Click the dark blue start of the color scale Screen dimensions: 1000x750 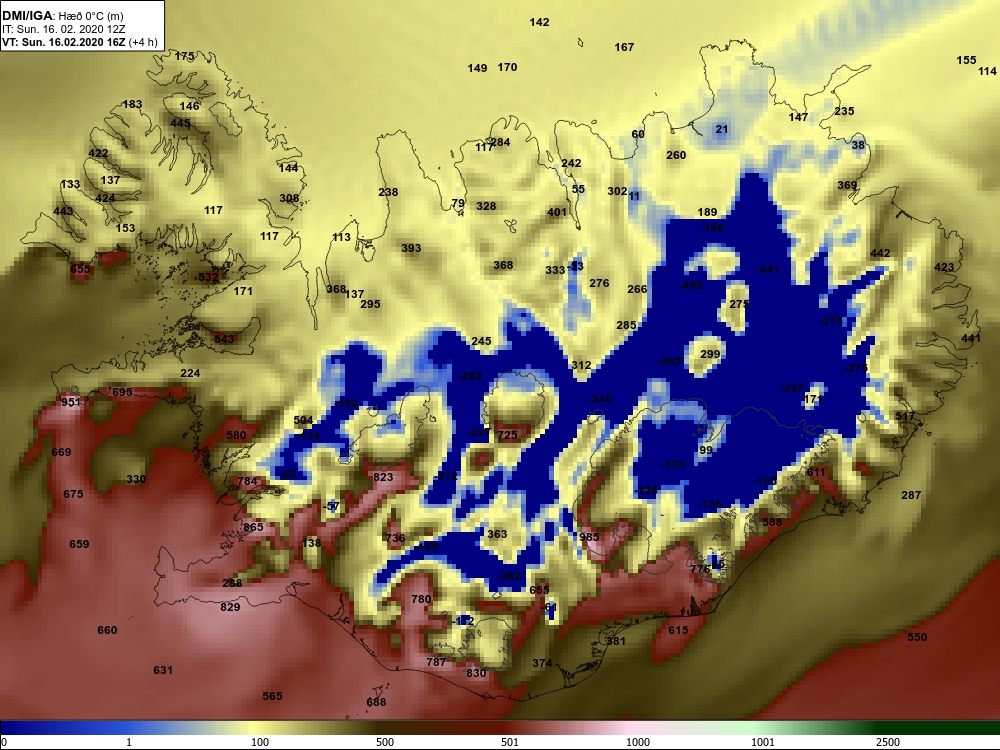[13, 728]
